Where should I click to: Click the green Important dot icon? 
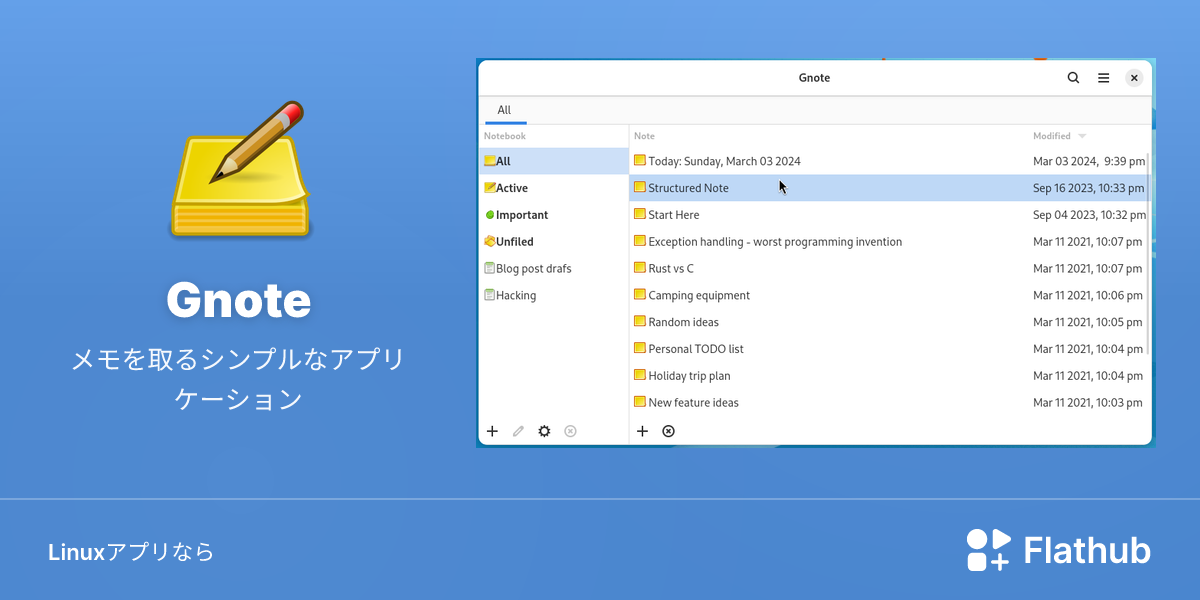[x=490, y=215]
